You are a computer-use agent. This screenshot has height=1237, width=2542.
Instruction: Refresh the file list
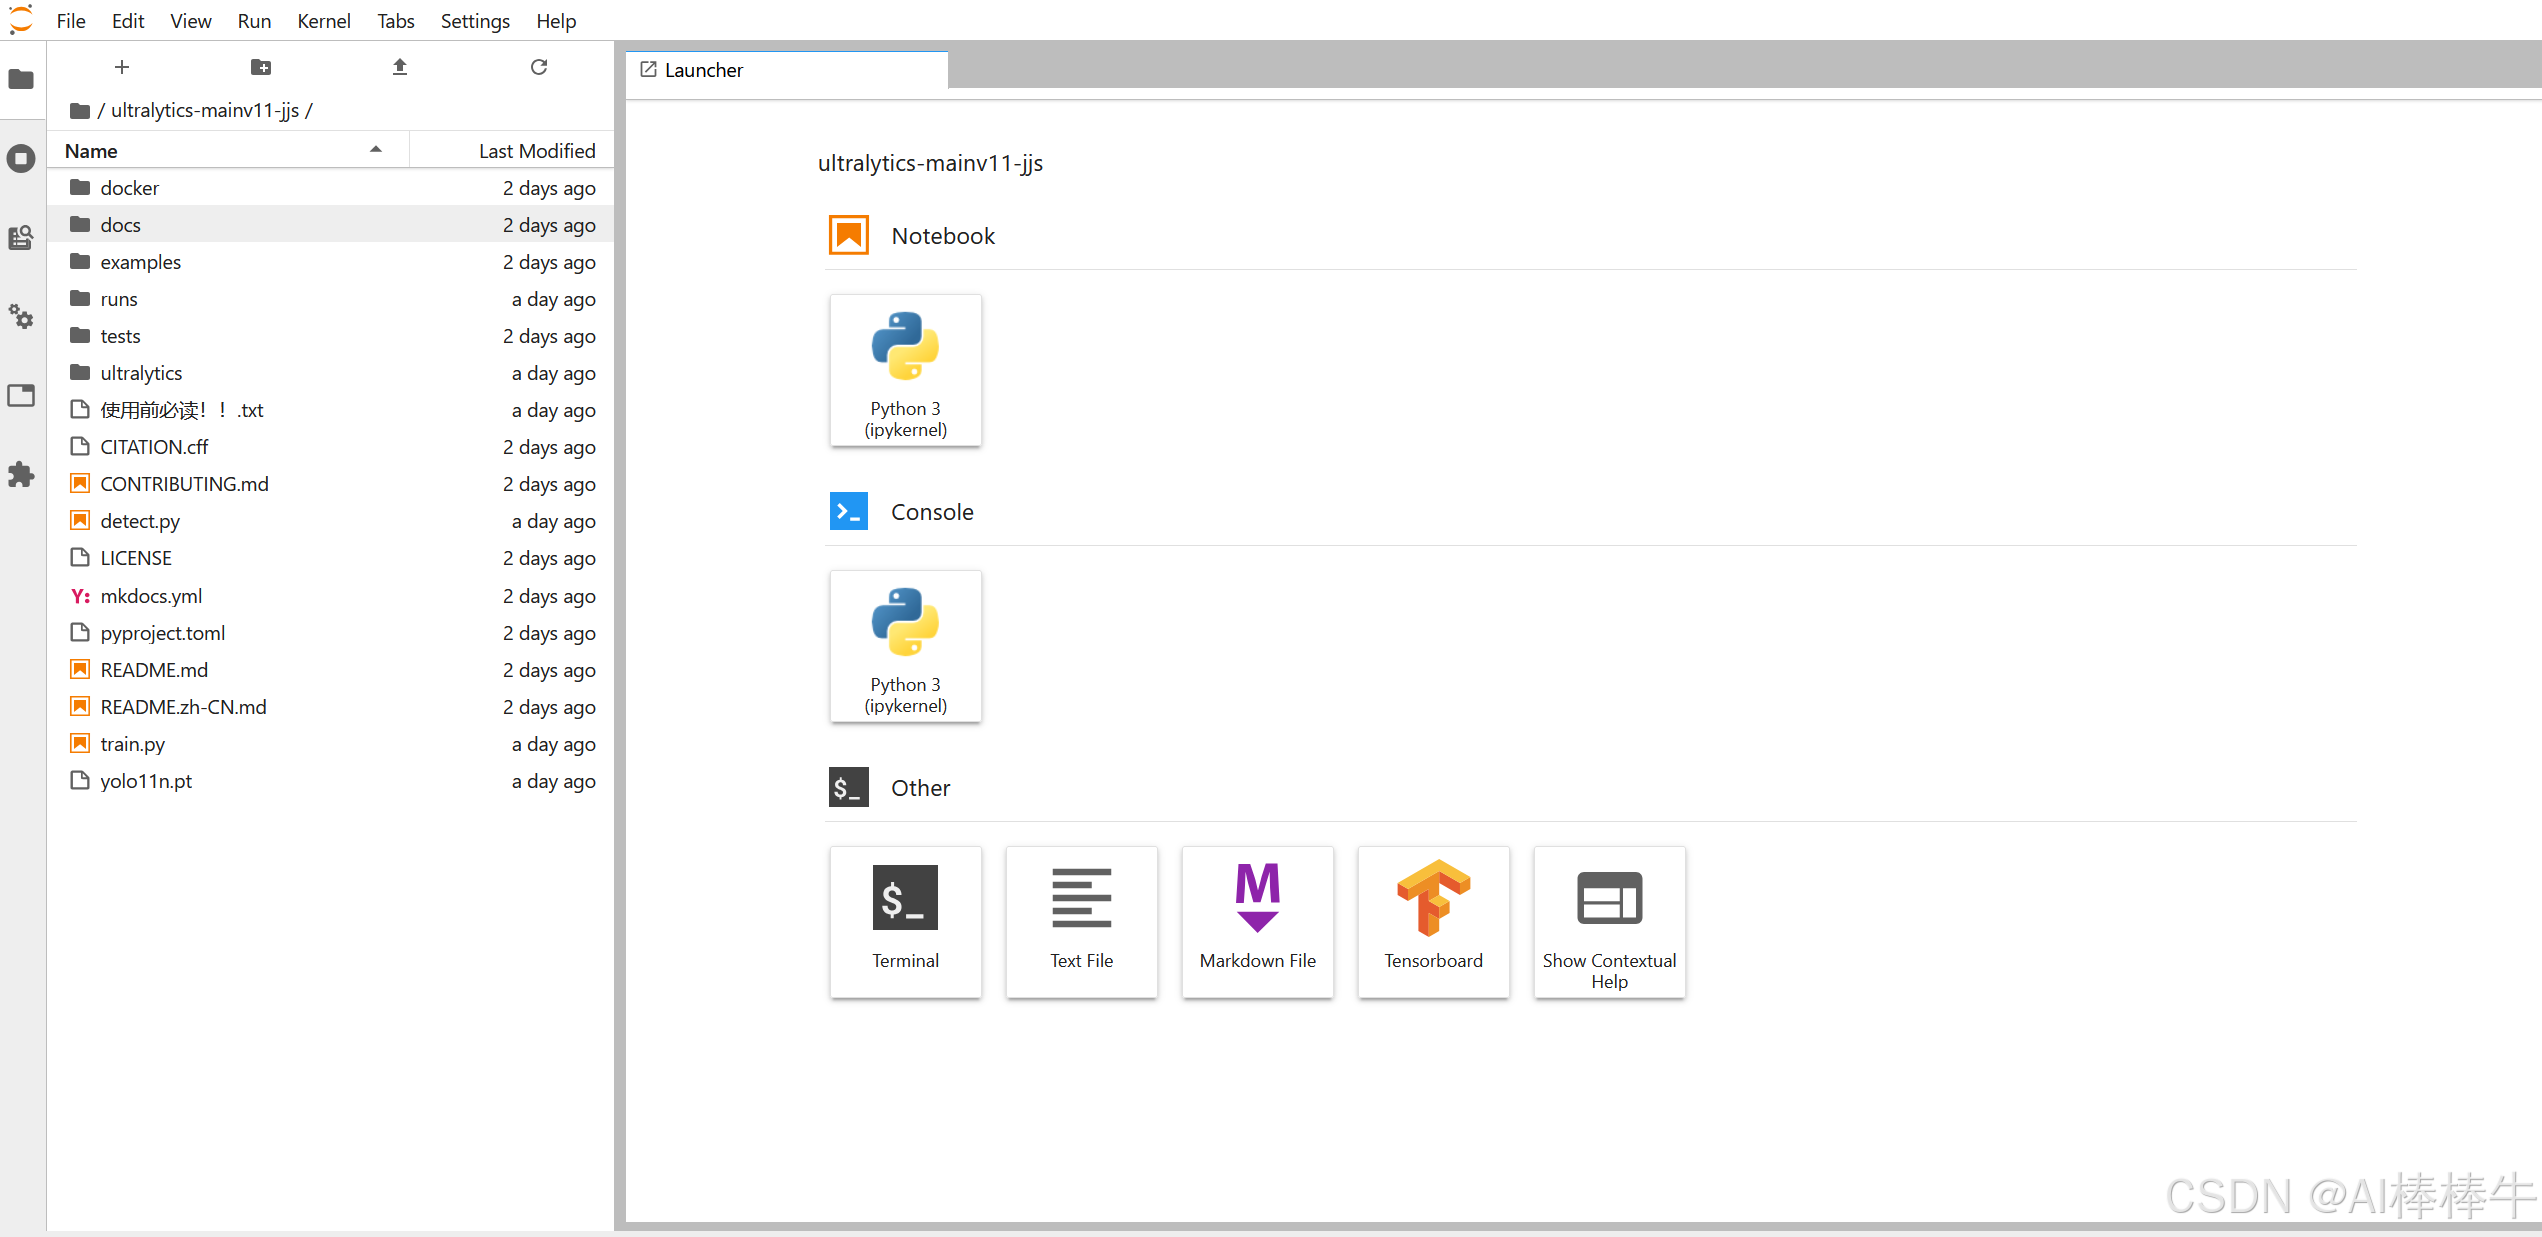[x=538, y=67]
